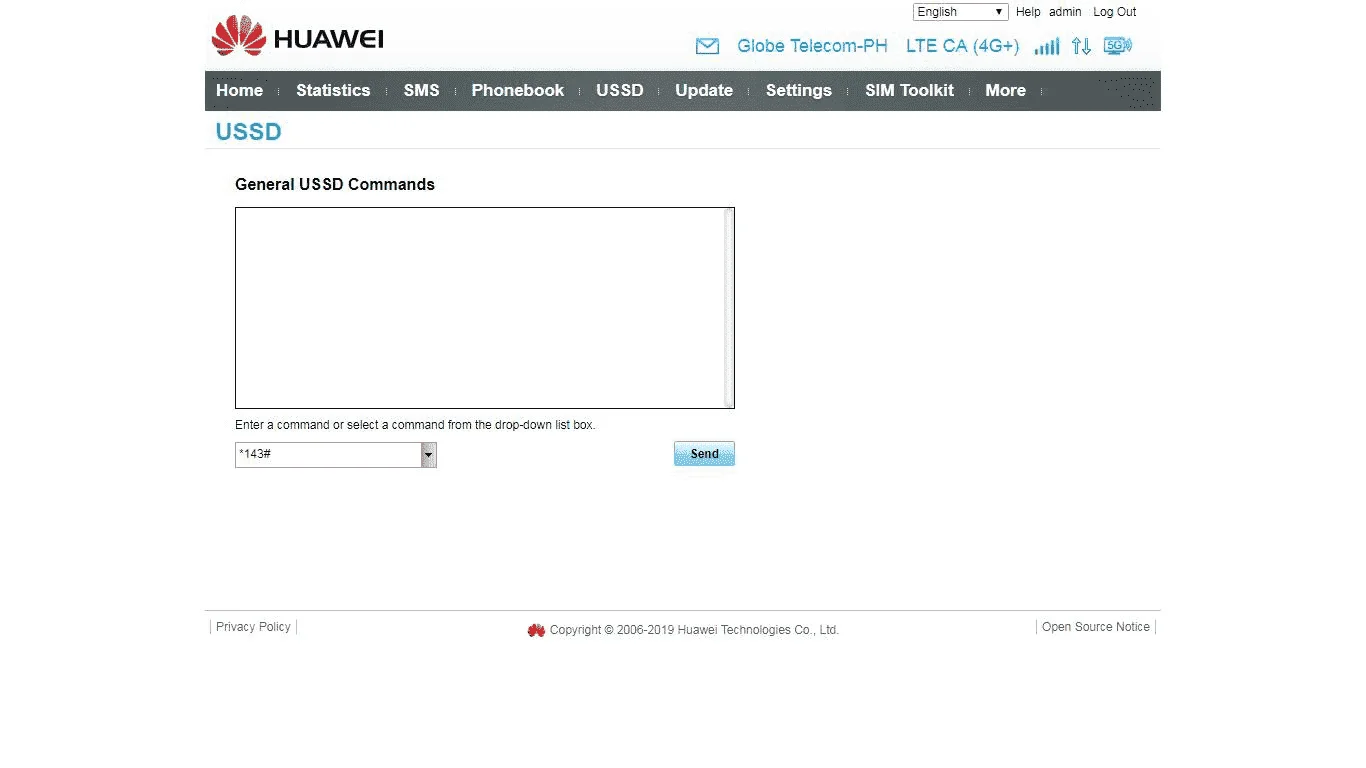
Task: Click the Globe Telecom-PH operator name
Action: click(x=812, y=46)
